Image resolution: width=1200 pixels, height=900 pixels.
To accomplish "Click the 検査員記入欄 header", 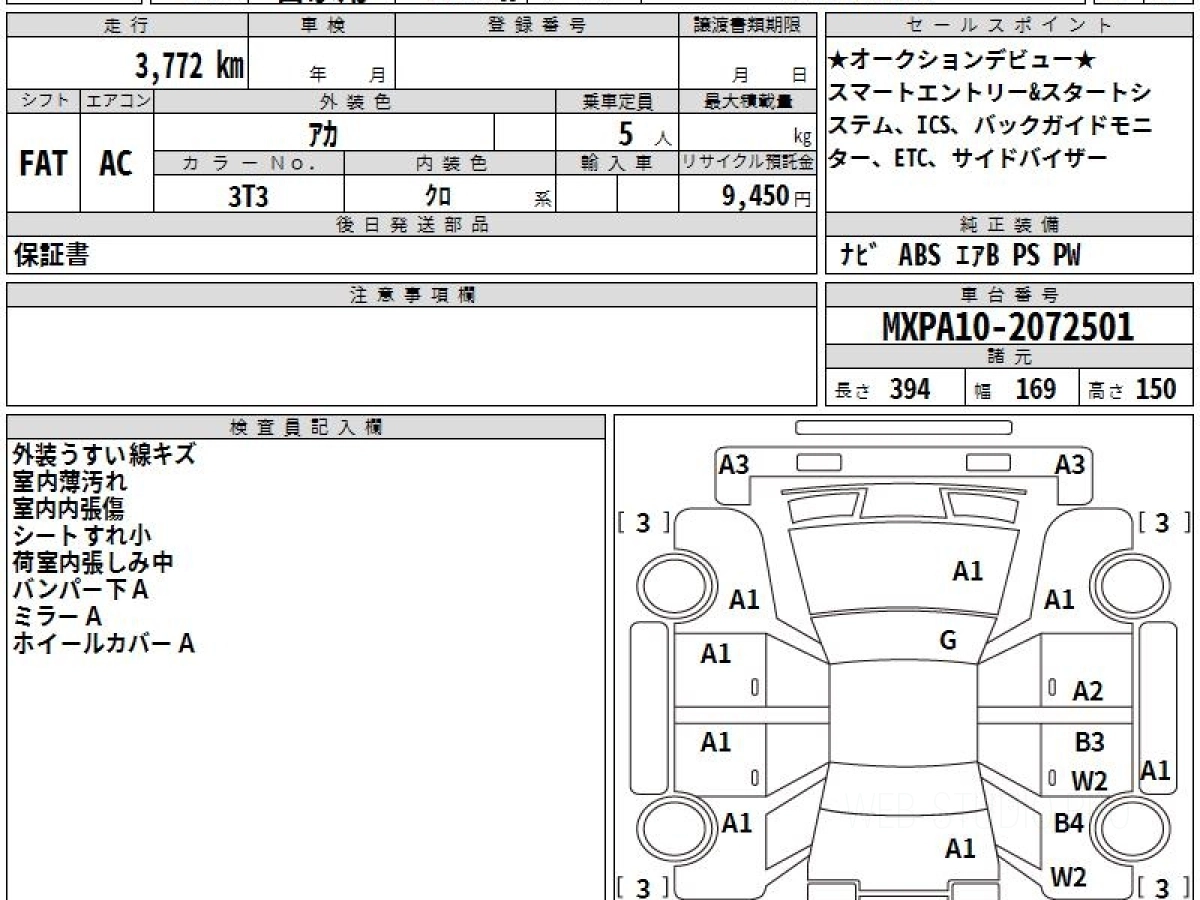I will pyautogui.click(x=306, y=427).
